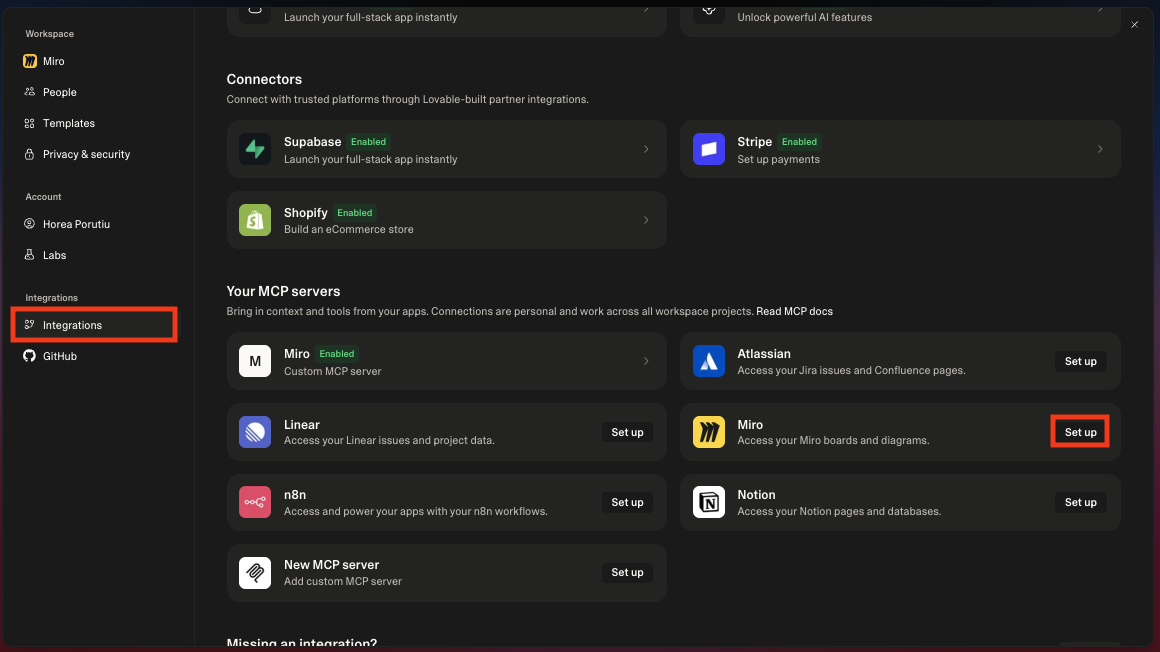Click the New MCP server paperclip icon
This screenshot has height=652, width=1160.
pos(254,573)
